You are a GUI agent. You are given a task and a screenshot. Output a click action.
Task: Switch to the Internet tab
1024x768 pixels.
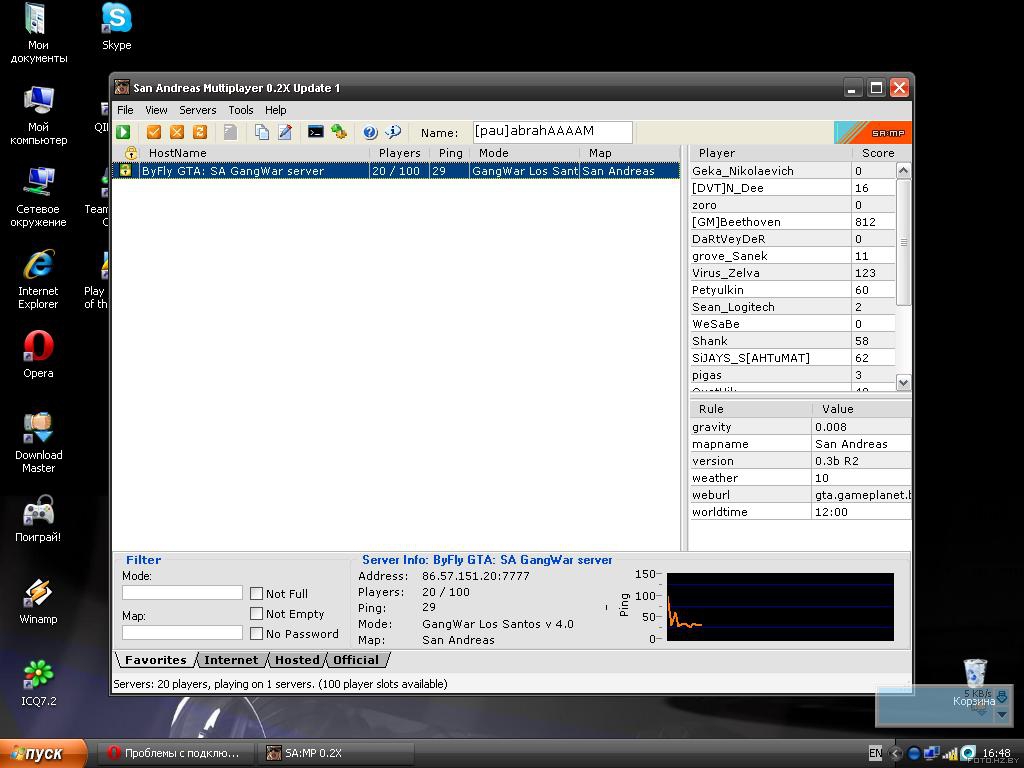pos(231,660)
